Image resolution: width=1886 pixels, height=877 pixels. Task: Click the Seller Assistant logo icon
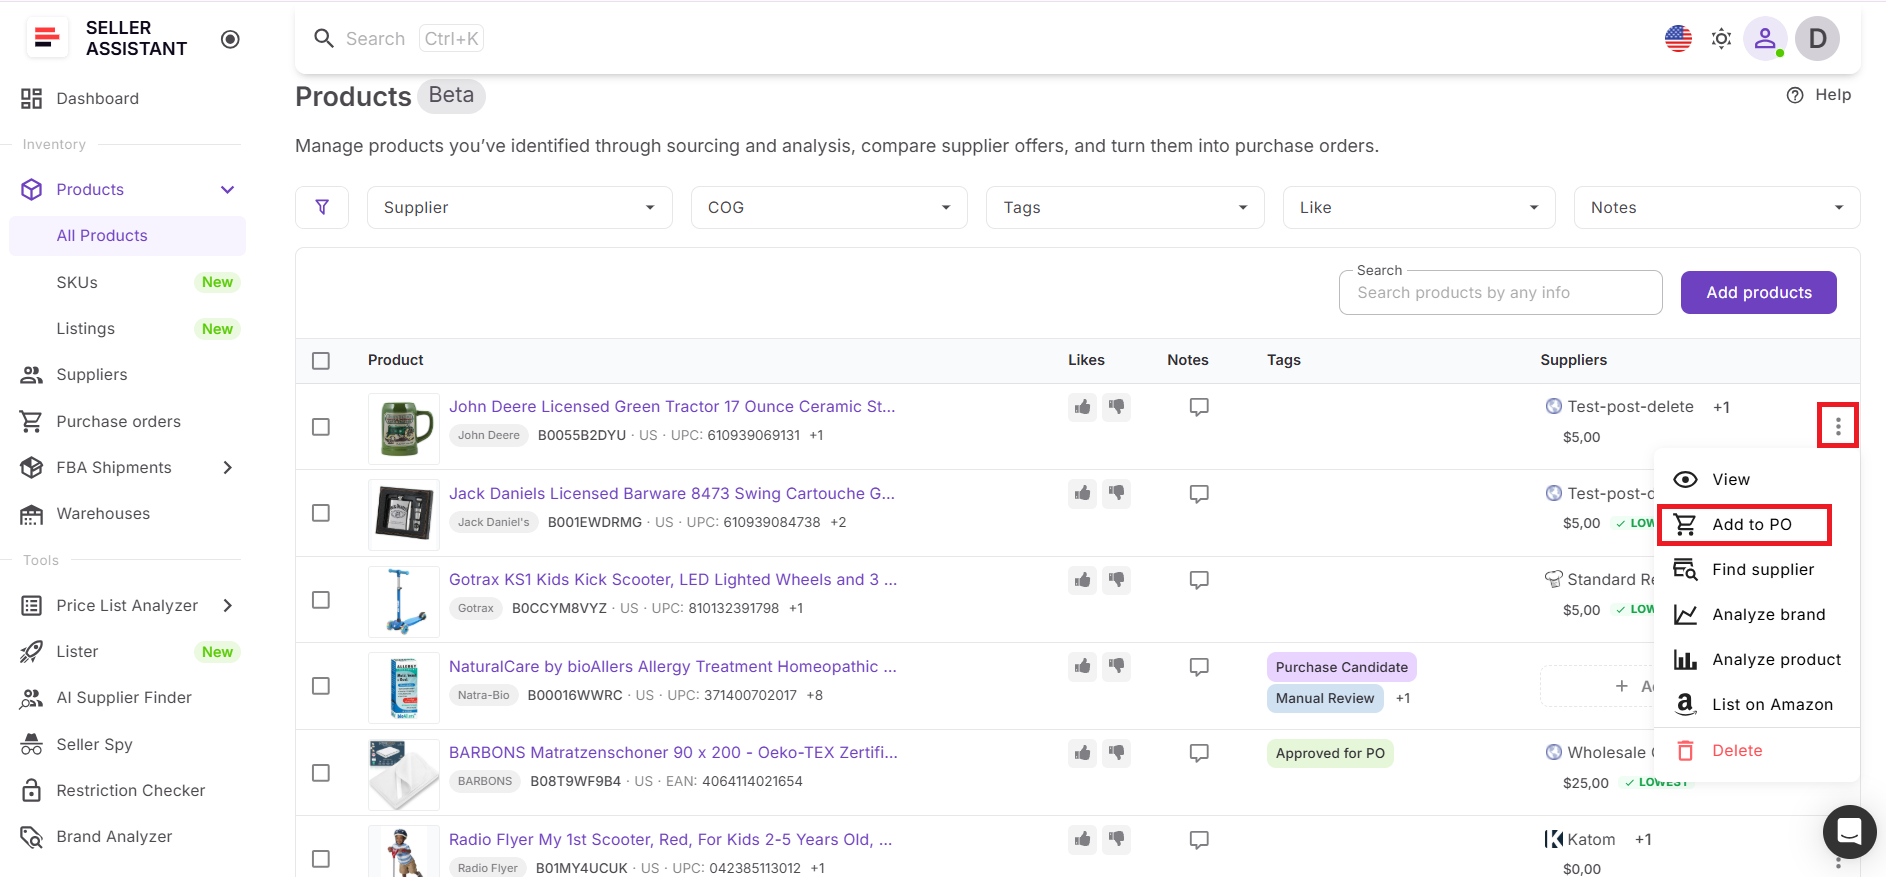click(46, 38)
